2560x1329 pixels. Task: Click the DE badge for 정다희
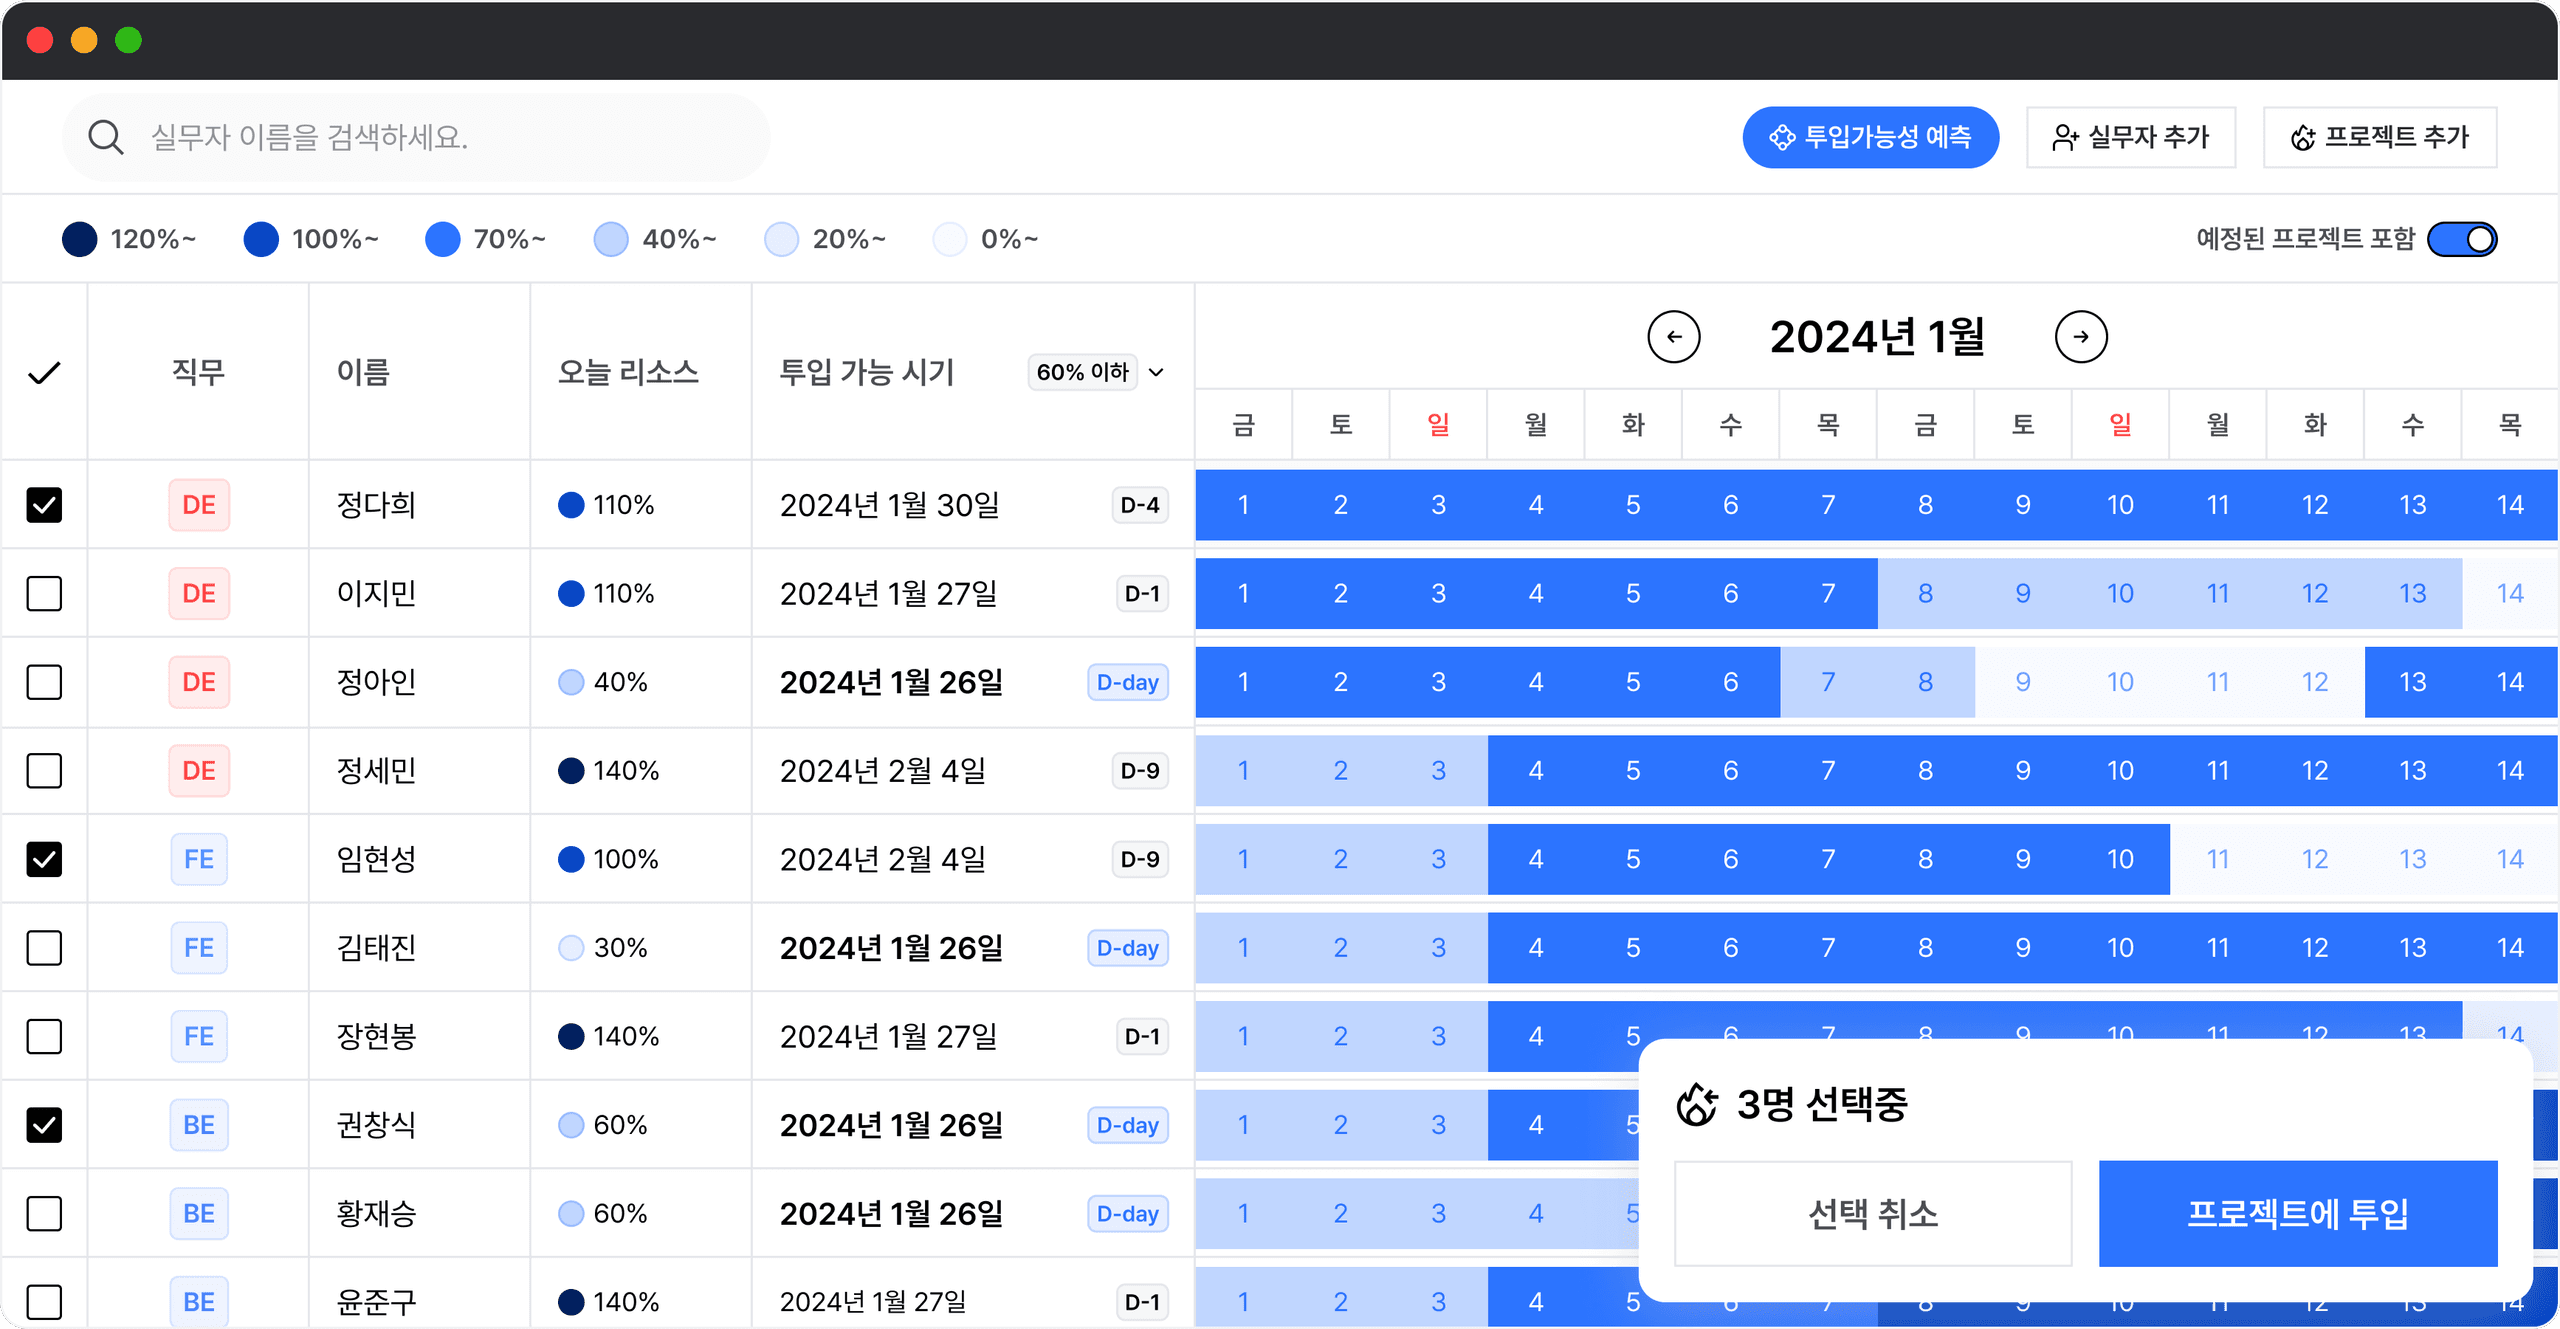[198, 505]
